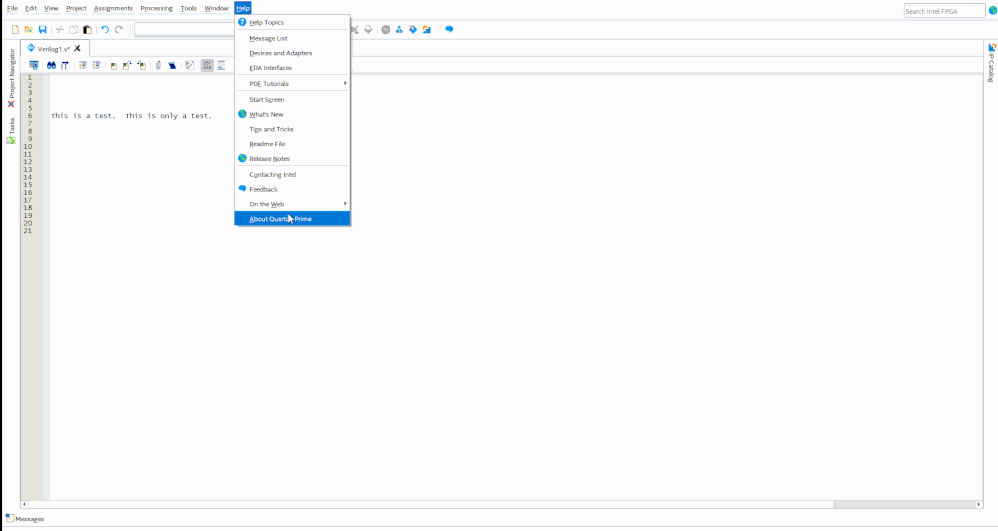The height and width of the screenshot is (531, 998).
Task: Click the blue Feedback speech bubble in toolbar
Action: 449,29
